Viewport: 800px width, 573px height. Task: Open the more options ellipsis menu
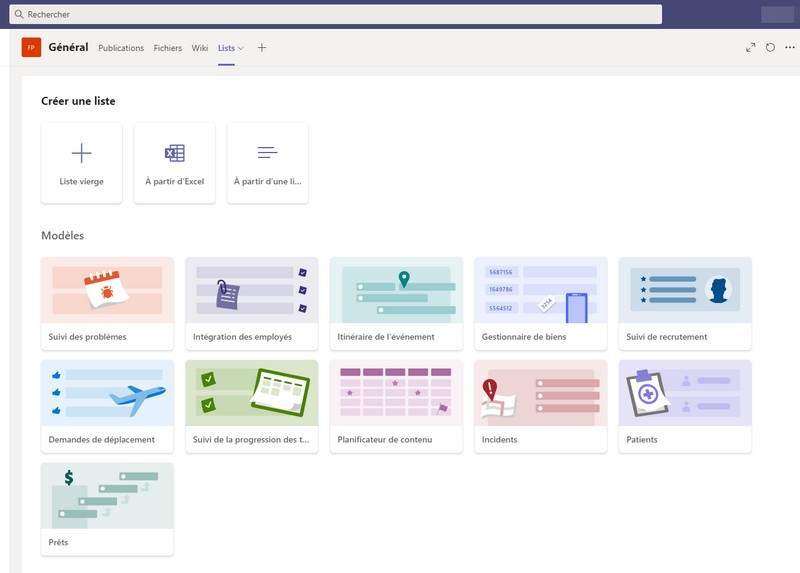[790, 47]
